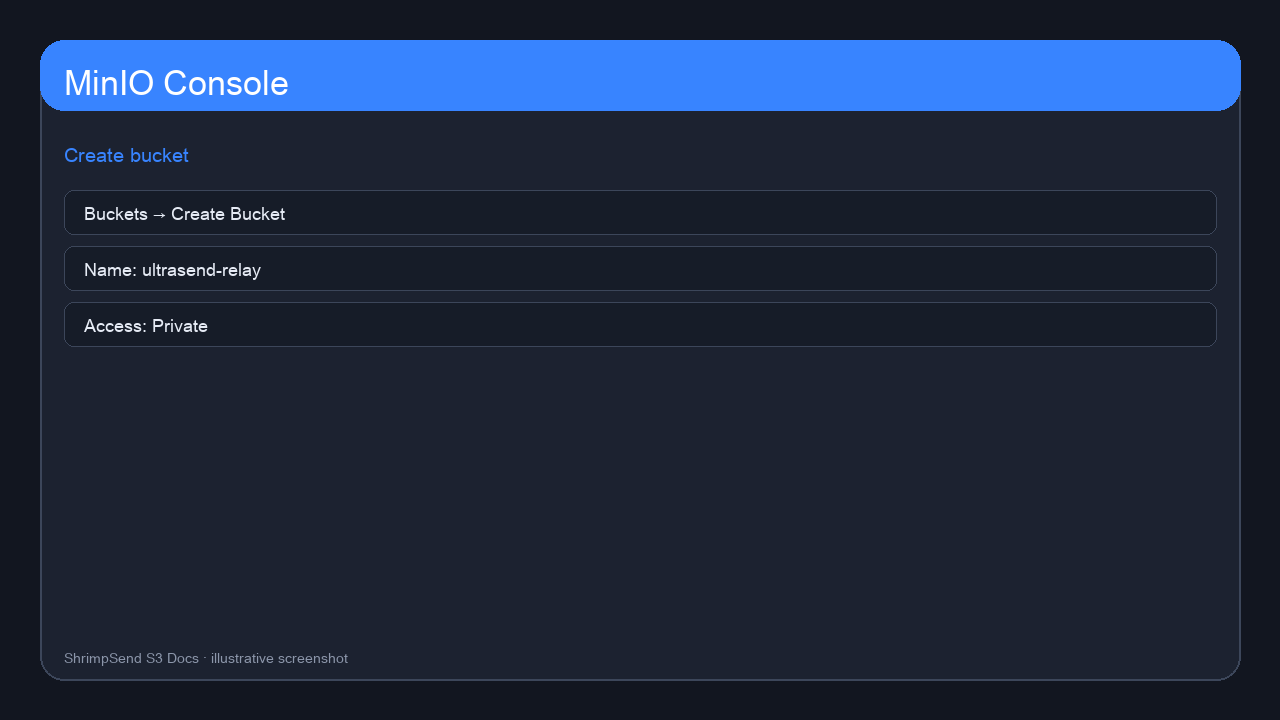Open the Access: Private setting row

[x=640, y=325]
